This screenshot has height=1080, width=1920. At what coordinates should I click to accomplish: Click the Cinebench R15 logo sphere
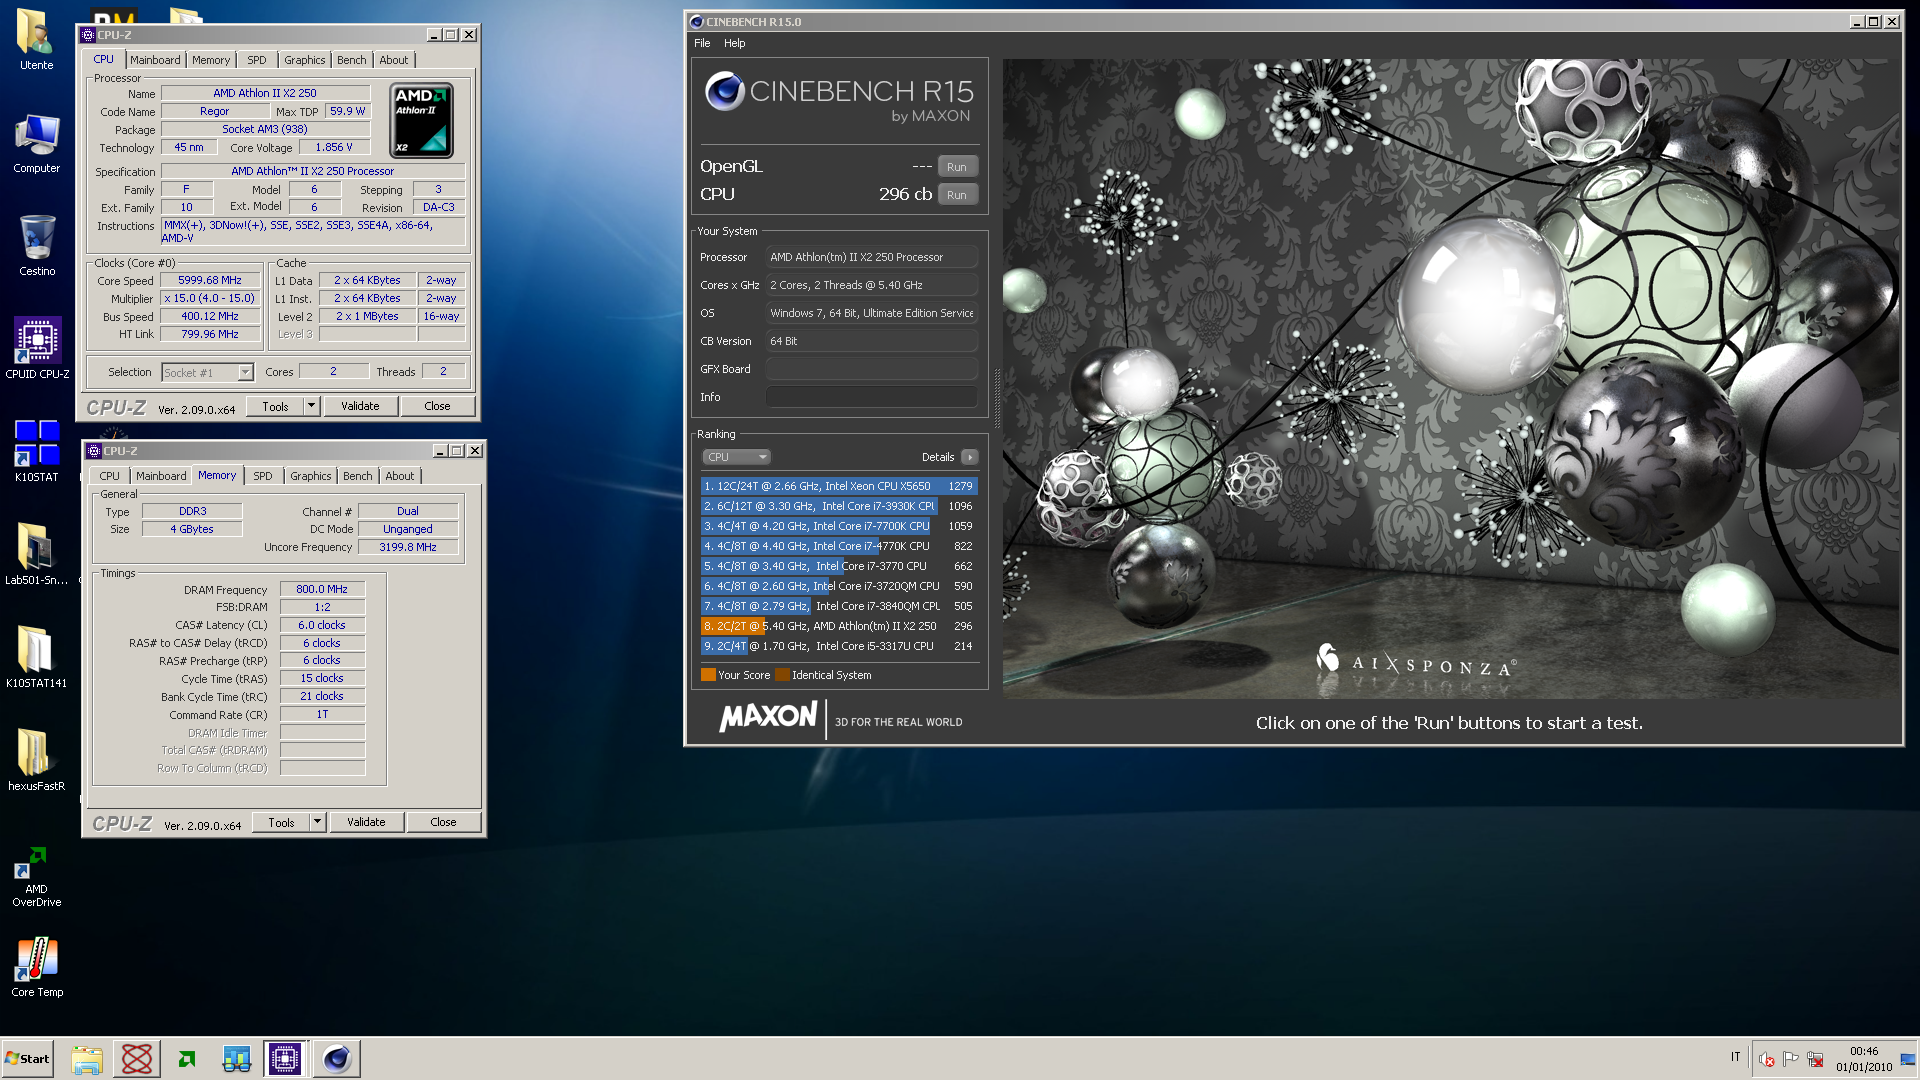point(725,91)
